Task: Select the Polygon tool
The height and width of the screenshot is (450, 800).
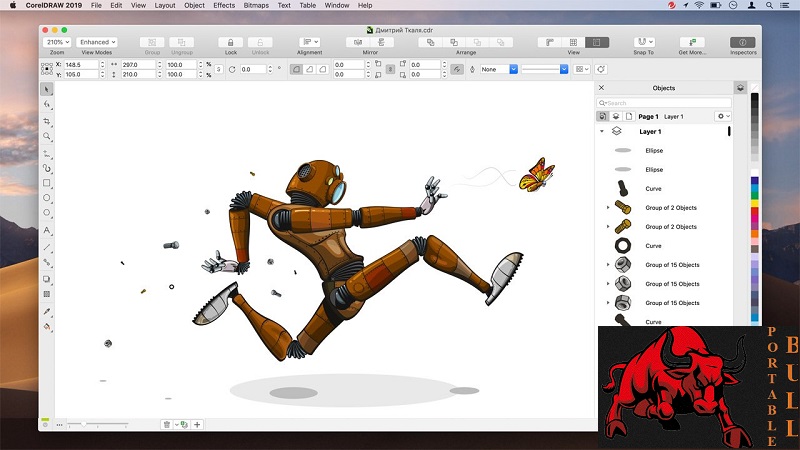Action: pos(46,213)
